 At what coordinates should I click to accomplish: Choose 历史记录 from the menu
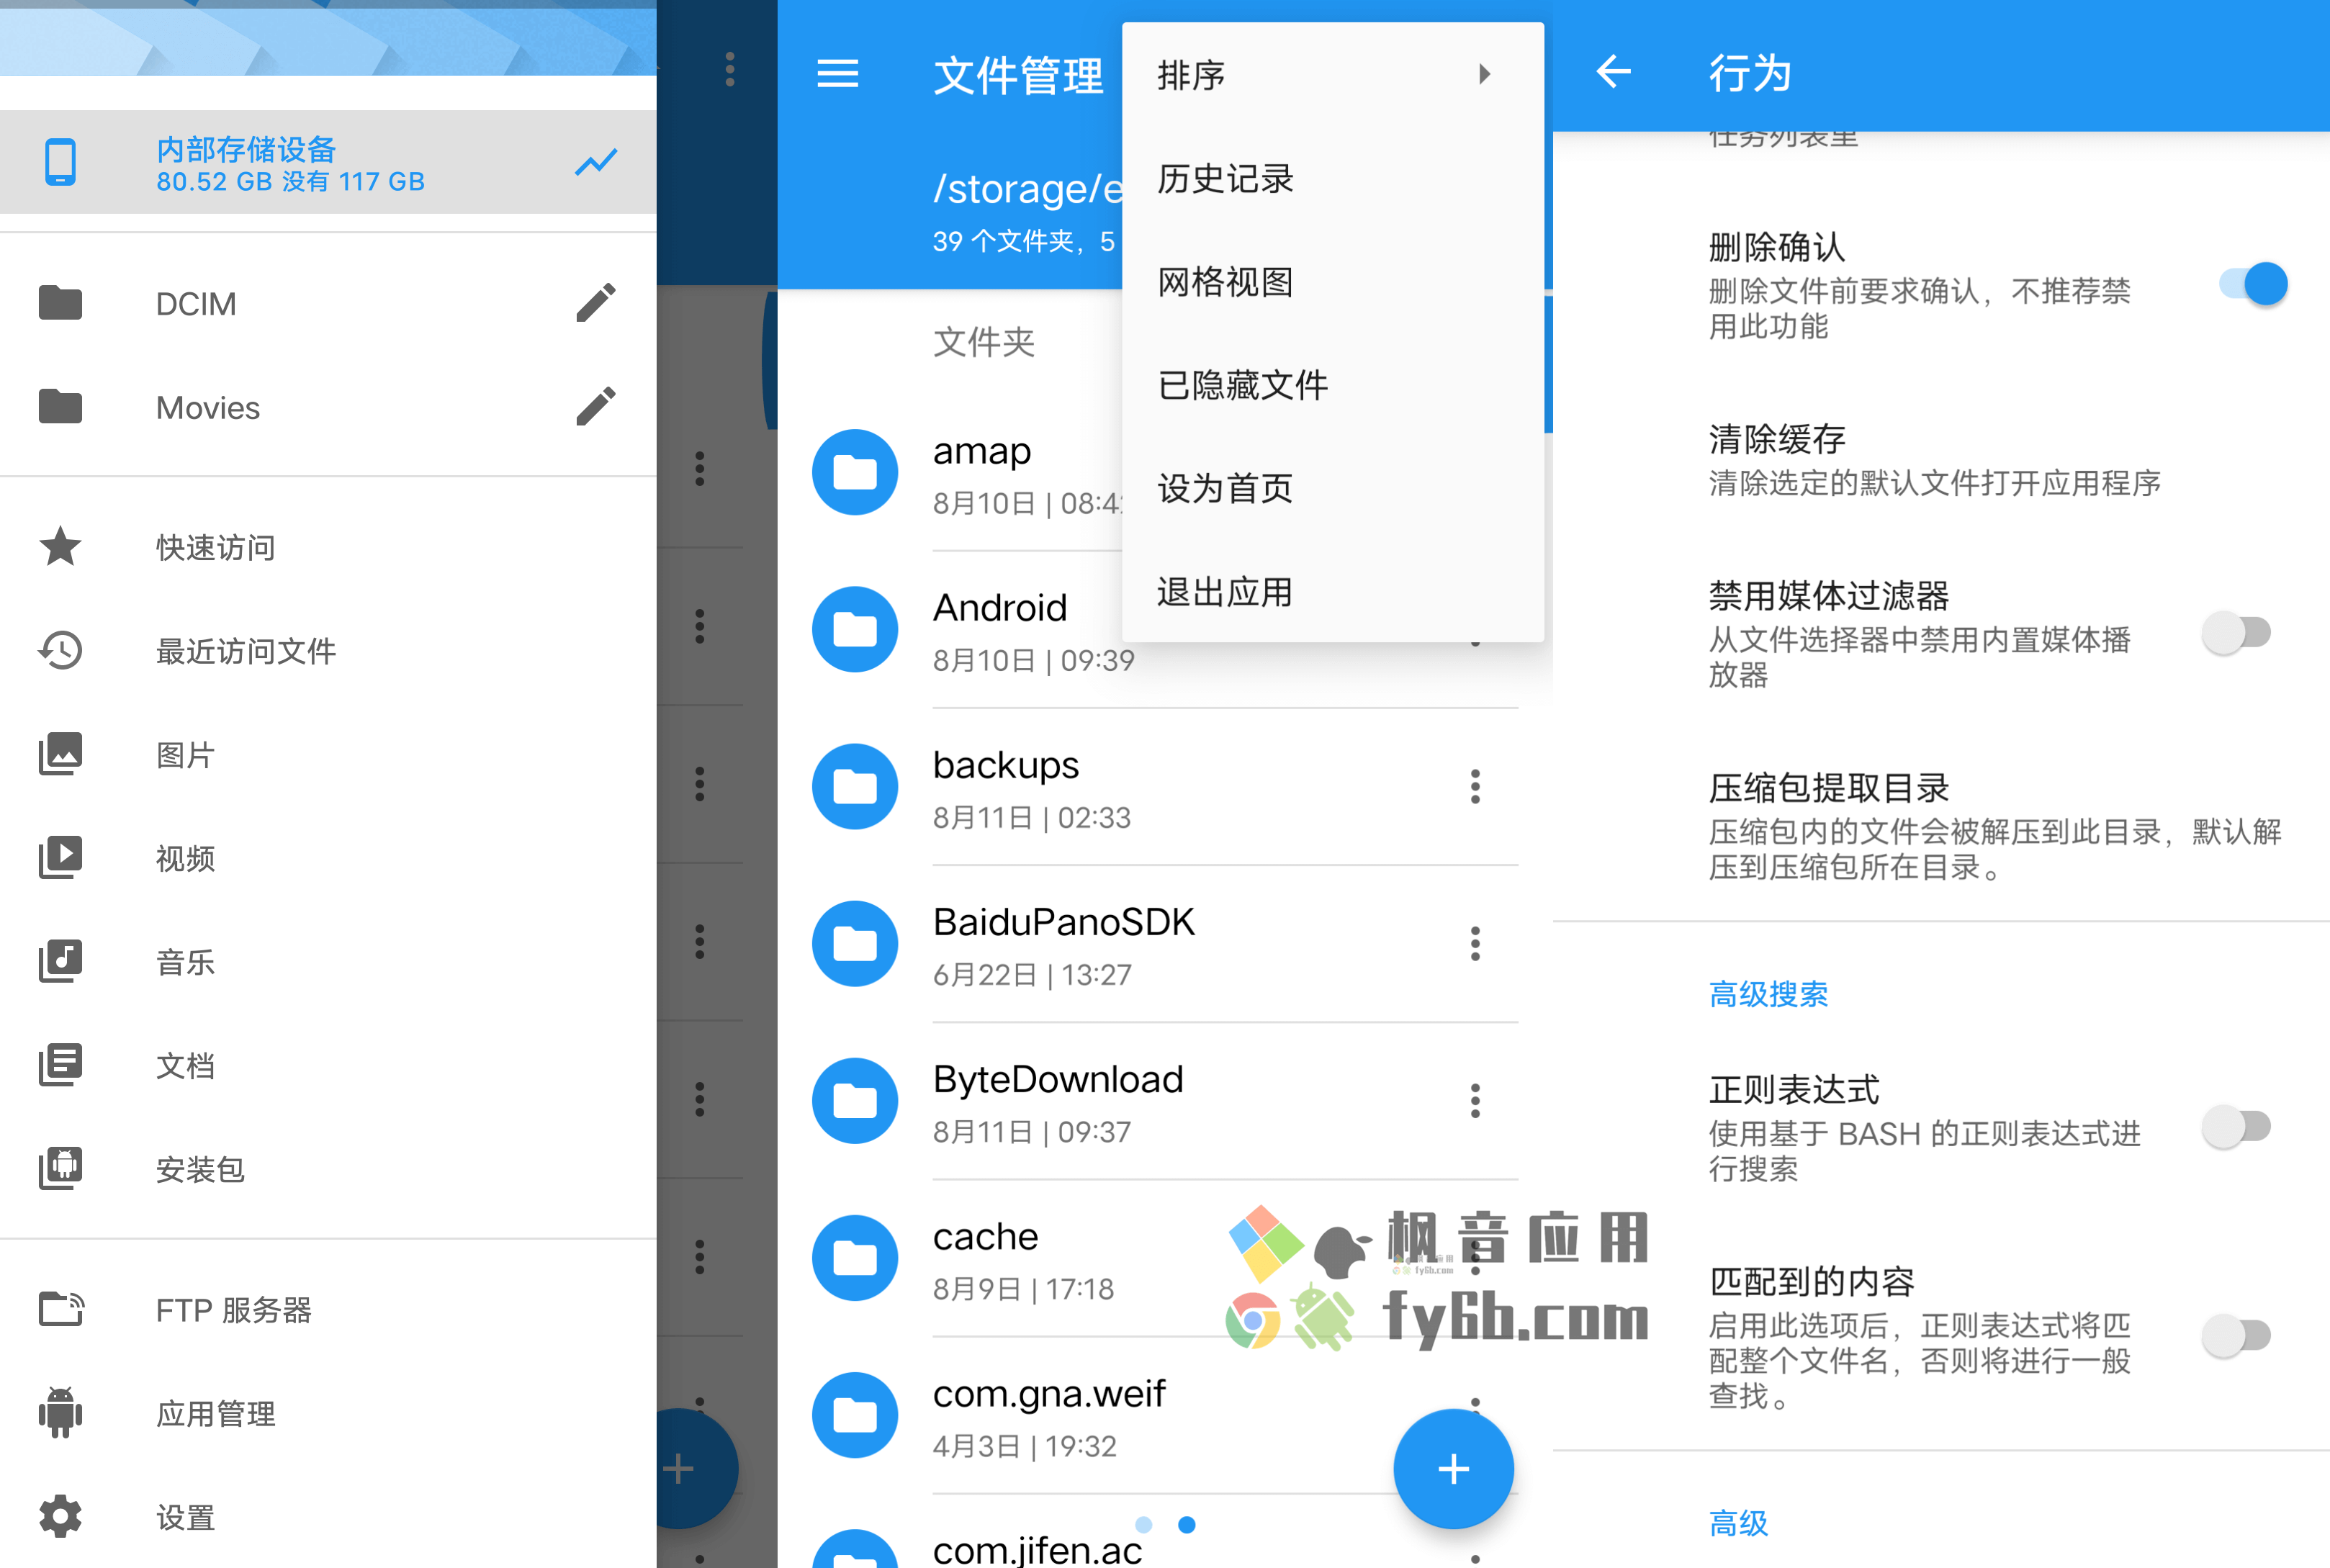tap(1333, 178)
